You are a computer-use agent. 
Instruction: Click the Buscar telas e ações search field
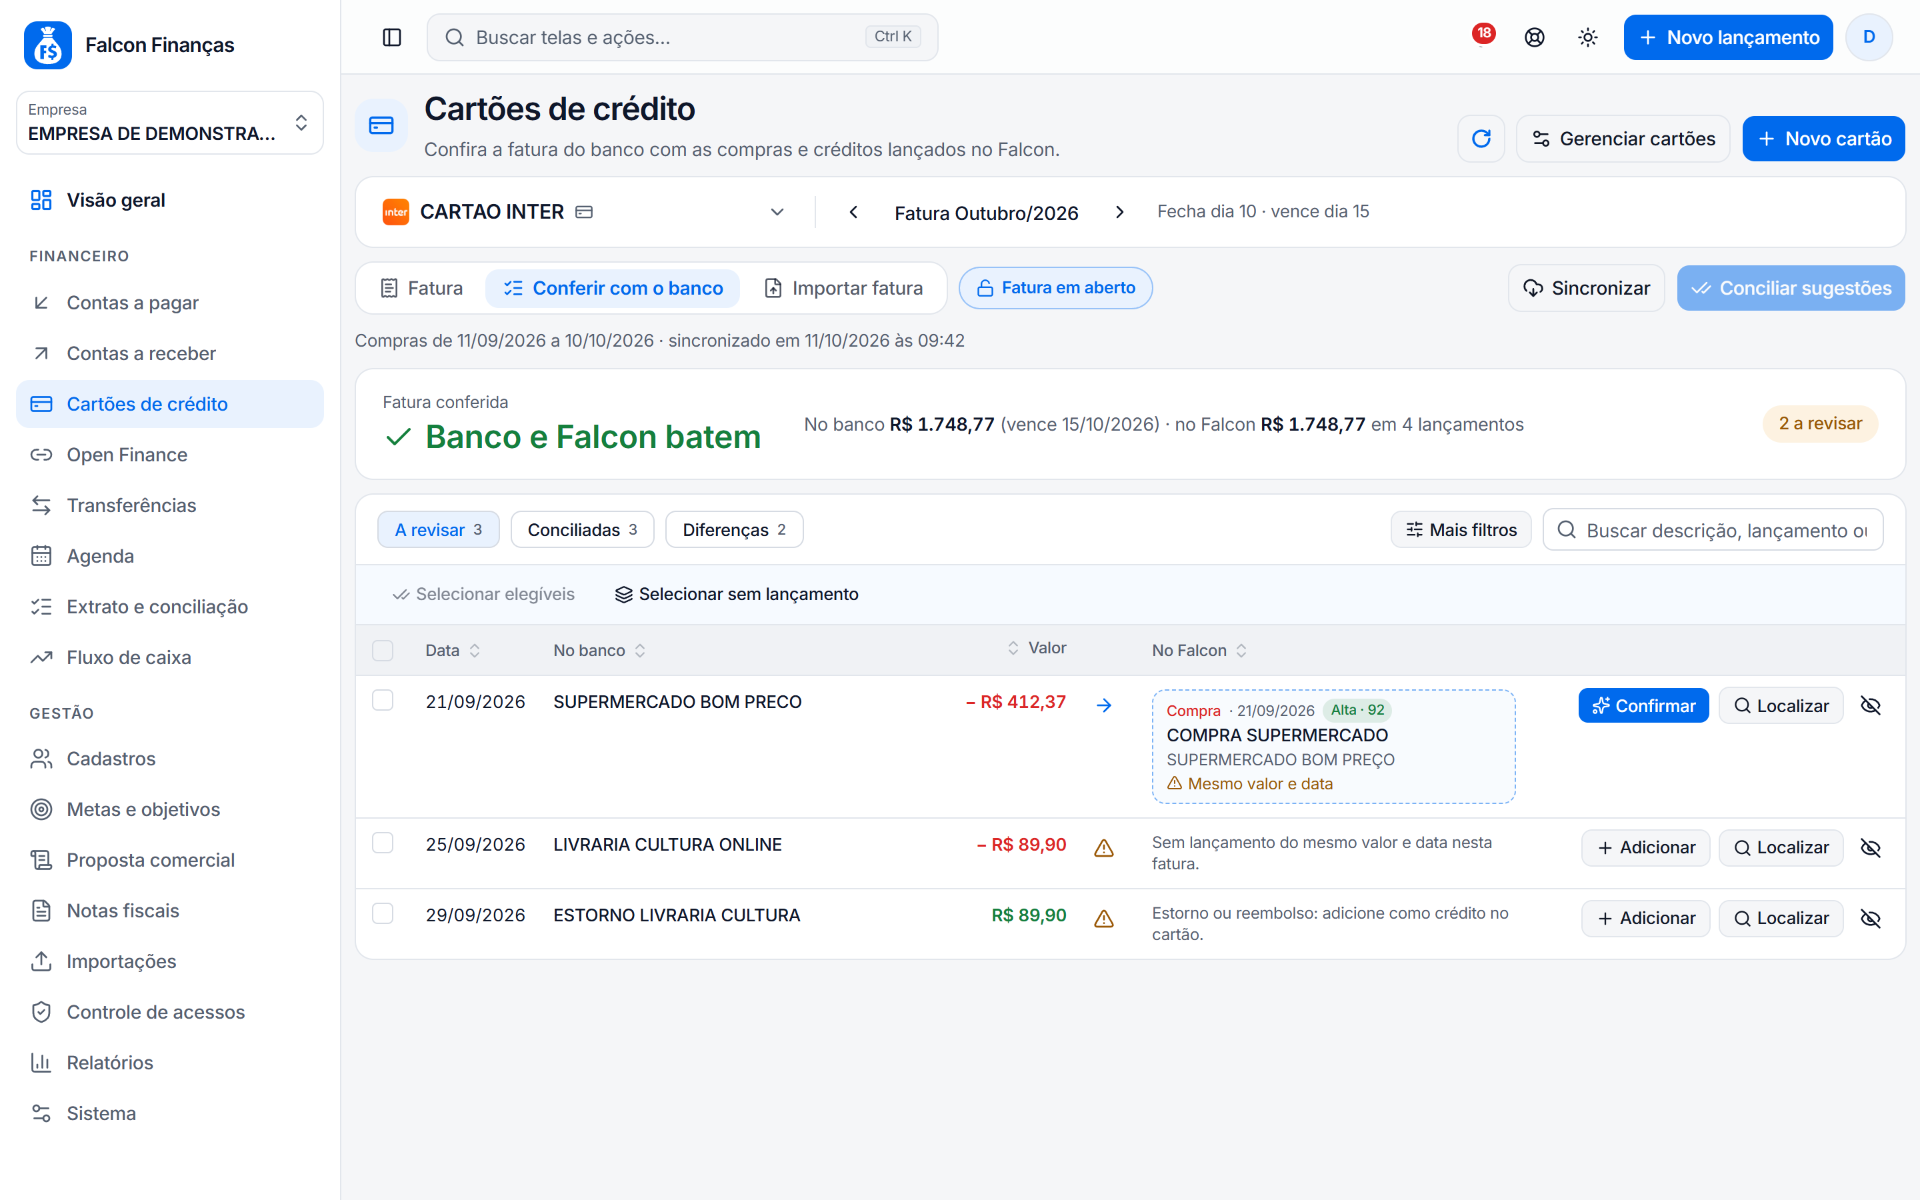coord(682,37)
